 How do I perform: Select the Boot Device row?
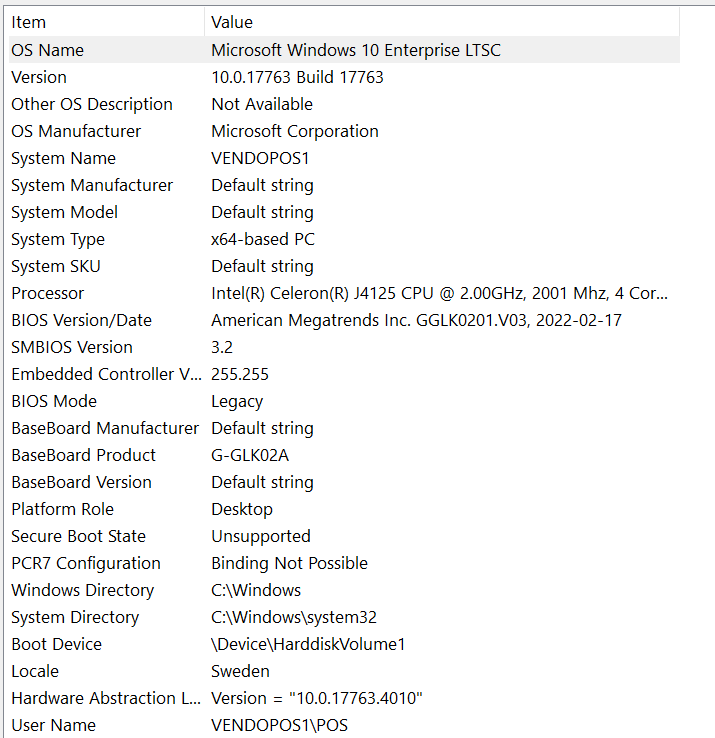pyautogui.click(x=56, y=644)
